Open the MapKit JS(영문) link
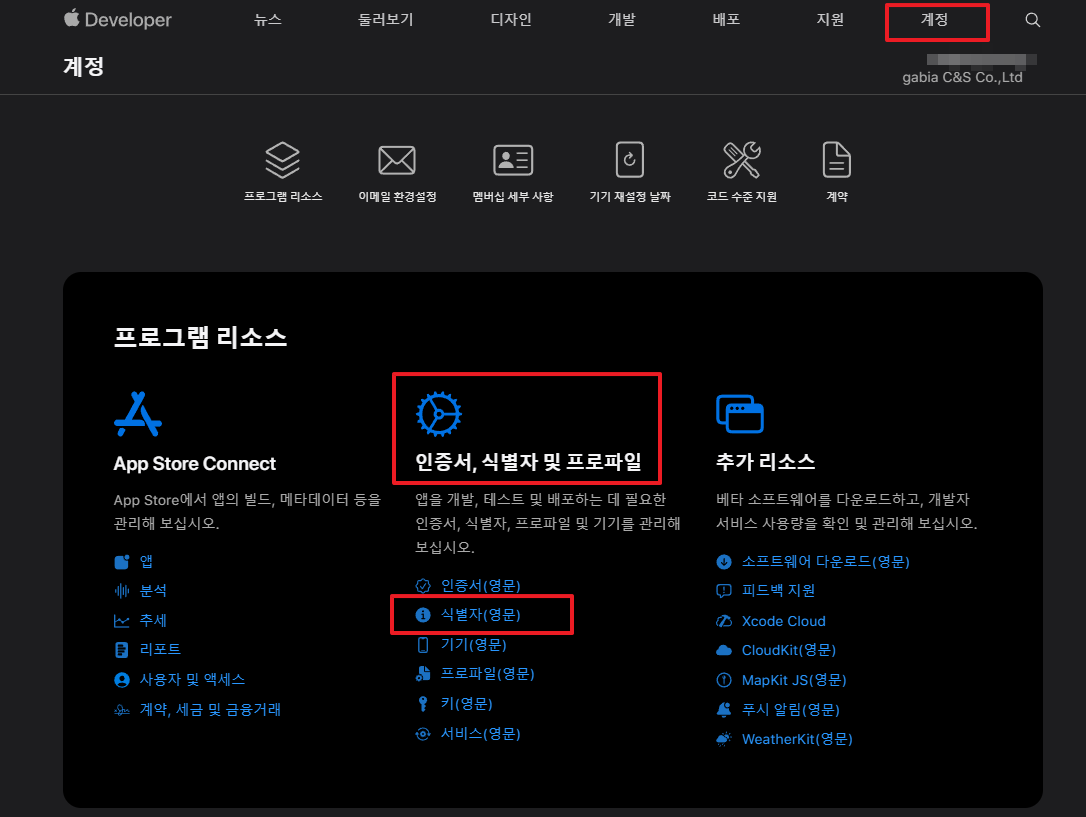Image resolution: width=1086 pixels, height=817 pixels. tap(794, 680)
